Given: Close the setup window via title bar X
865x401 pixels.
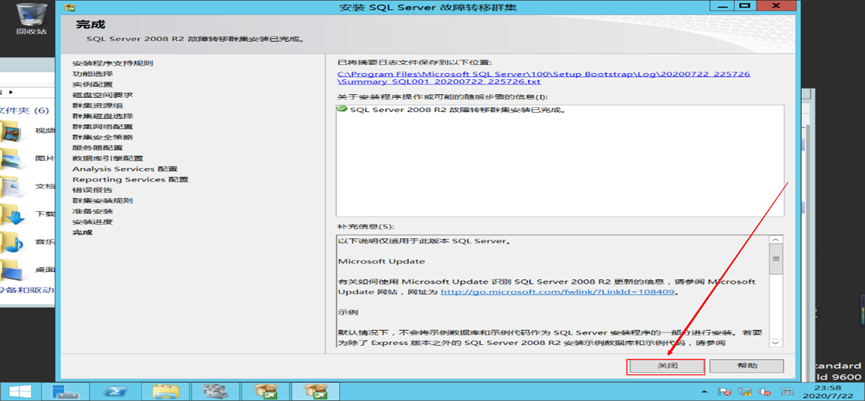Looking at the screenshot, I should [x=776, y=6].
